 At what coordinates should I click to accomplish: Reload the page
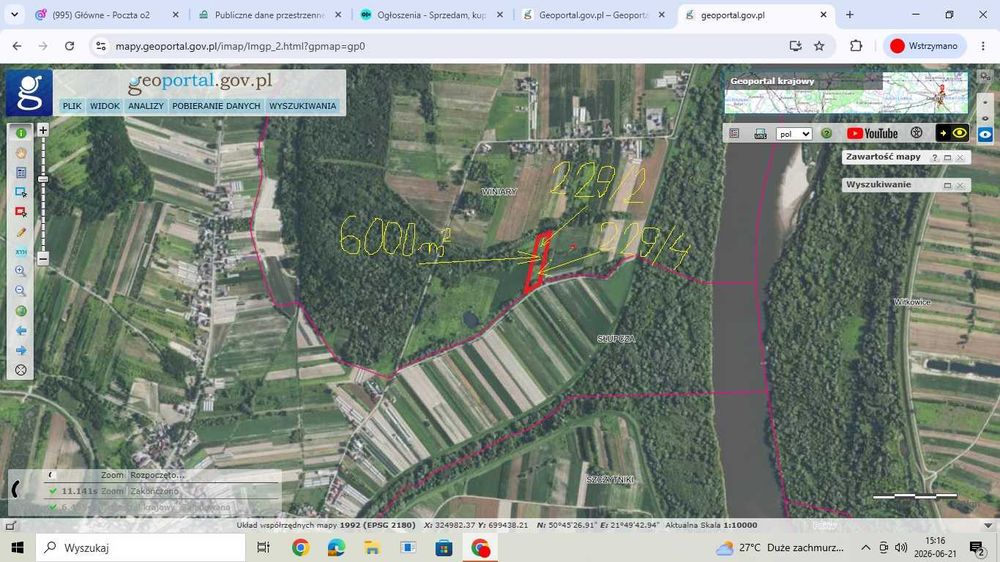(70, 46)
